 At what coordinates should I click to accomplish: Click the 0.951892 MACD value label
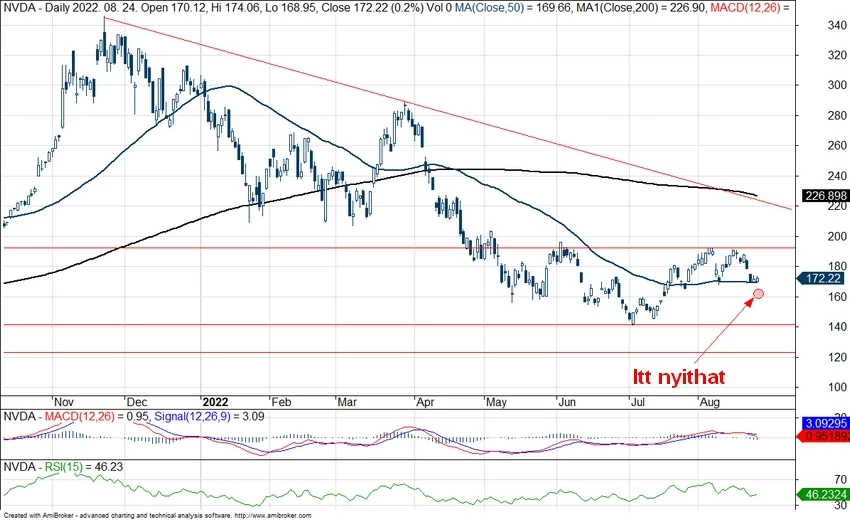pyautogui.click(x=823, y=436)
